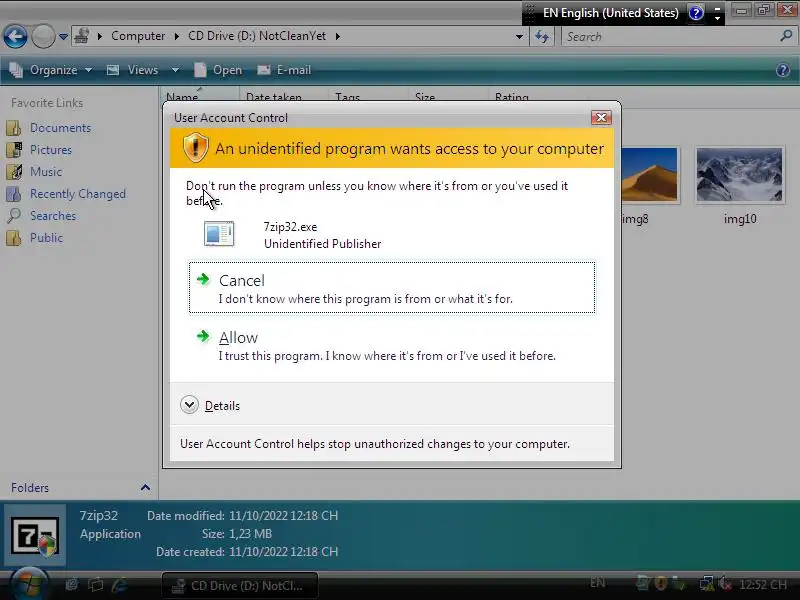Open the language bar options arrow

pyautogui.click(x=717, y=19)
